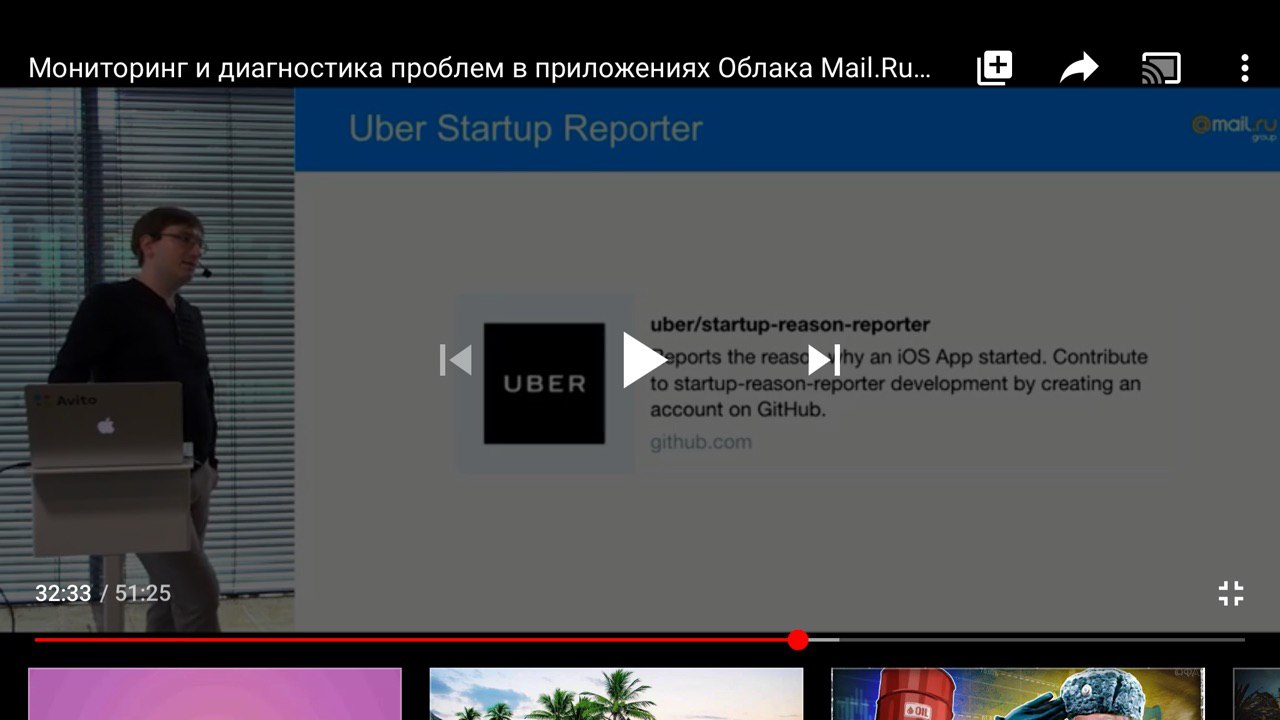Tap the uber/startup-reason-reporter heading
This screenshot has width=1280, height=720.
pyautogui.click(x=790, y=325)
